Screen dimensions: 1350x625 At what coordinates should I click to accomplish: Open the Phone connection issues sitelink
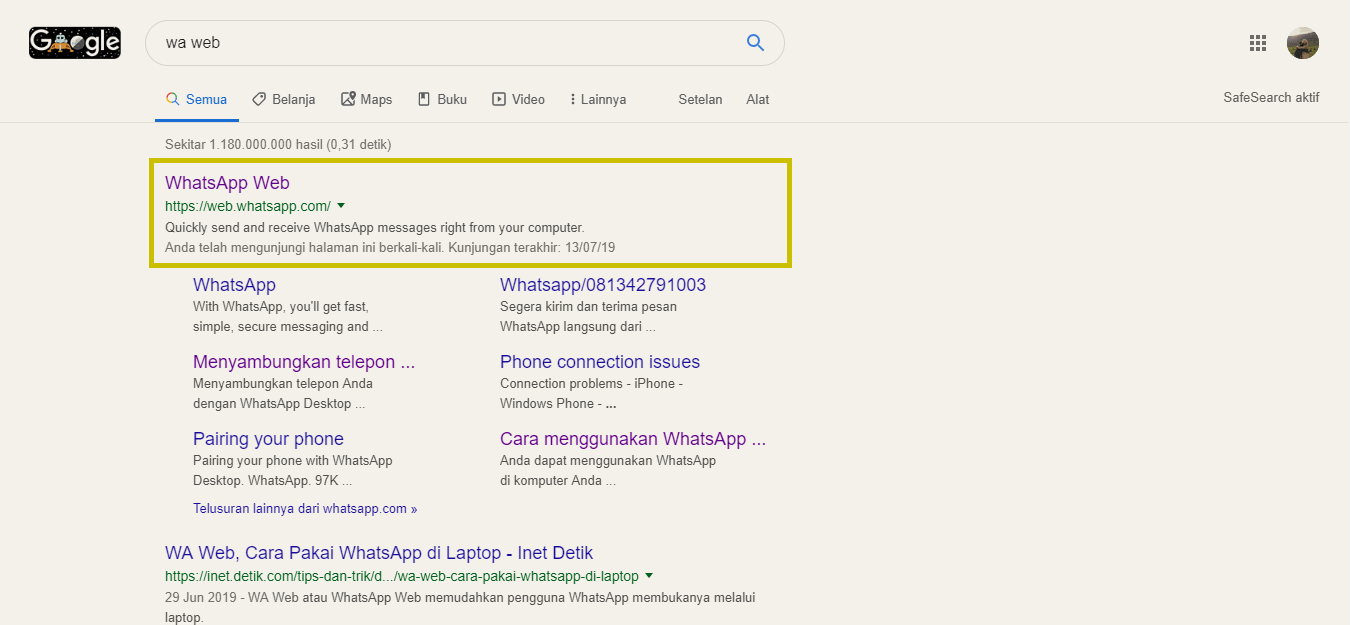600,362
